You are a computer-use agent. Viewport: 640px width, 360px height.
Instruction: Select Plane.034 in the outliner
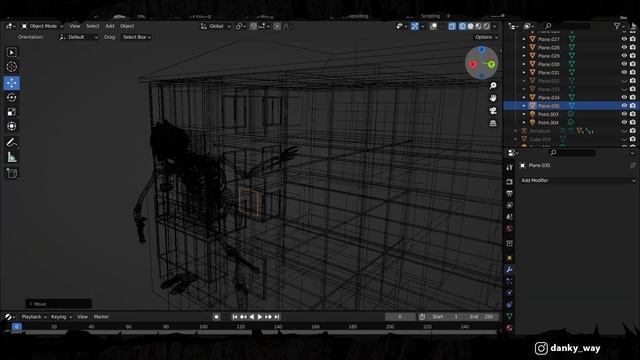pos(549,98)
